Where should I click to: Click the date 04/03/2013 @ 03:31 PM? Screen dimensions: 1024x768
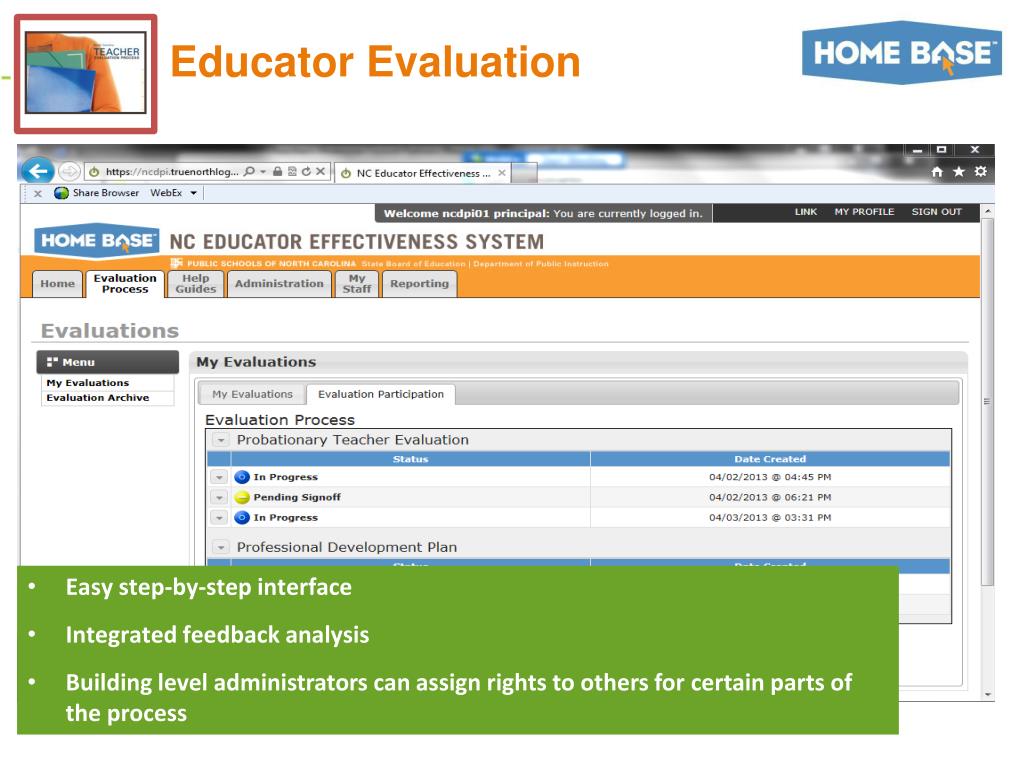[x=770, y=517]
